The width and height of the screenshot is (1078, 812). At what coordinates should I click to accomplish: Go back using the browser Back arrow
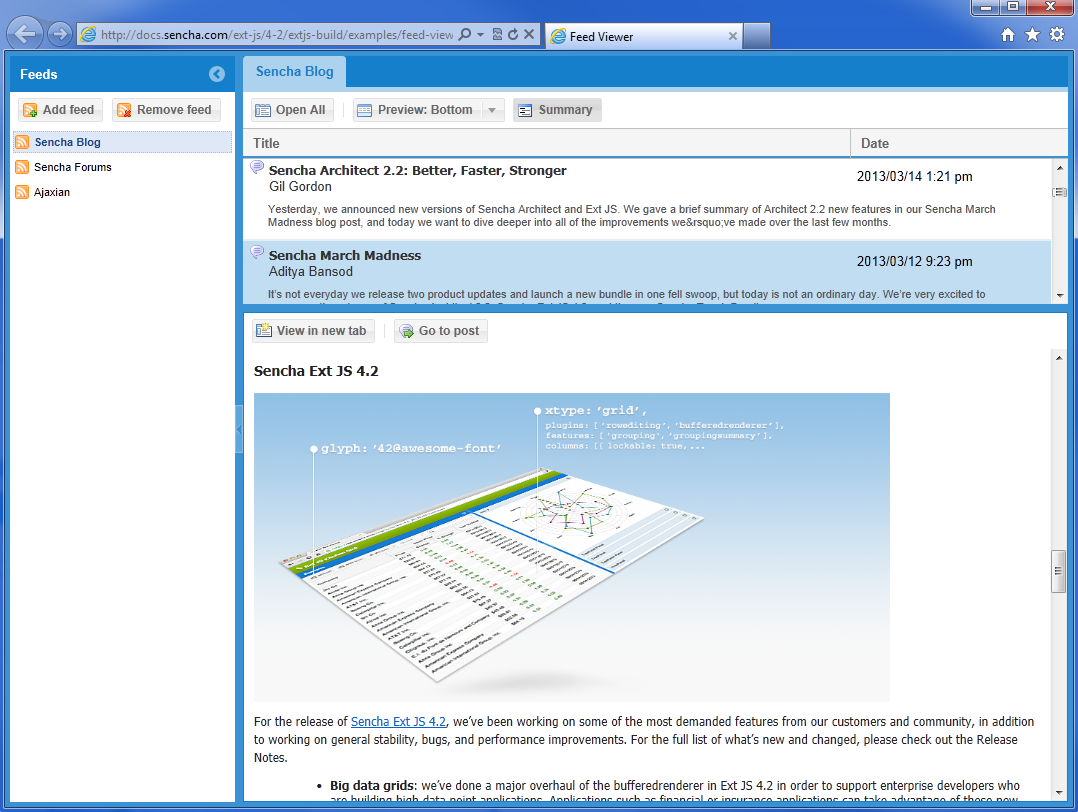(25, 34)
